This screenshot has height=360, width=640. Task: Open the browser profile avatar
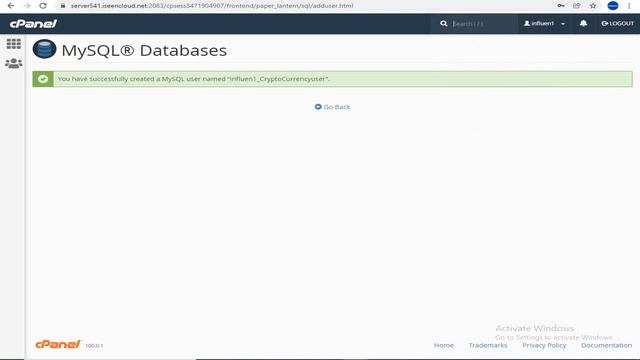tap(613, 6)
